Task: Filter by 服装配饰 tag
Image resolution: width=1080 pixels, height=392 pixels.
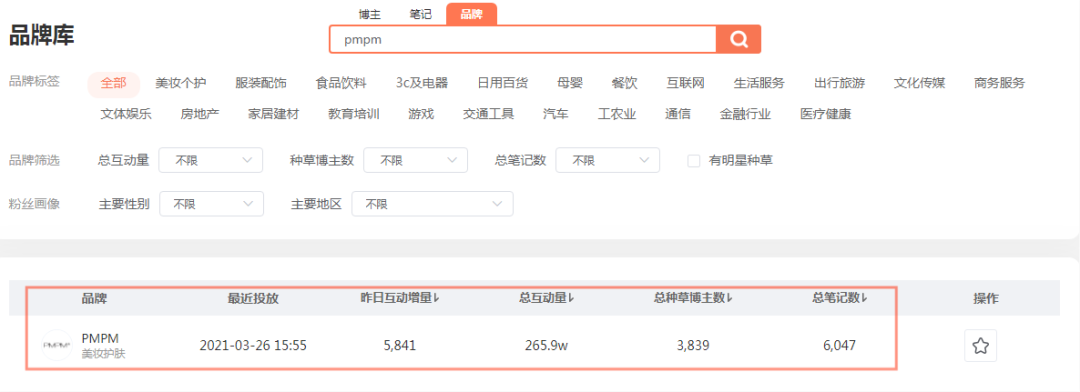Action: click(x=261, y=83)
